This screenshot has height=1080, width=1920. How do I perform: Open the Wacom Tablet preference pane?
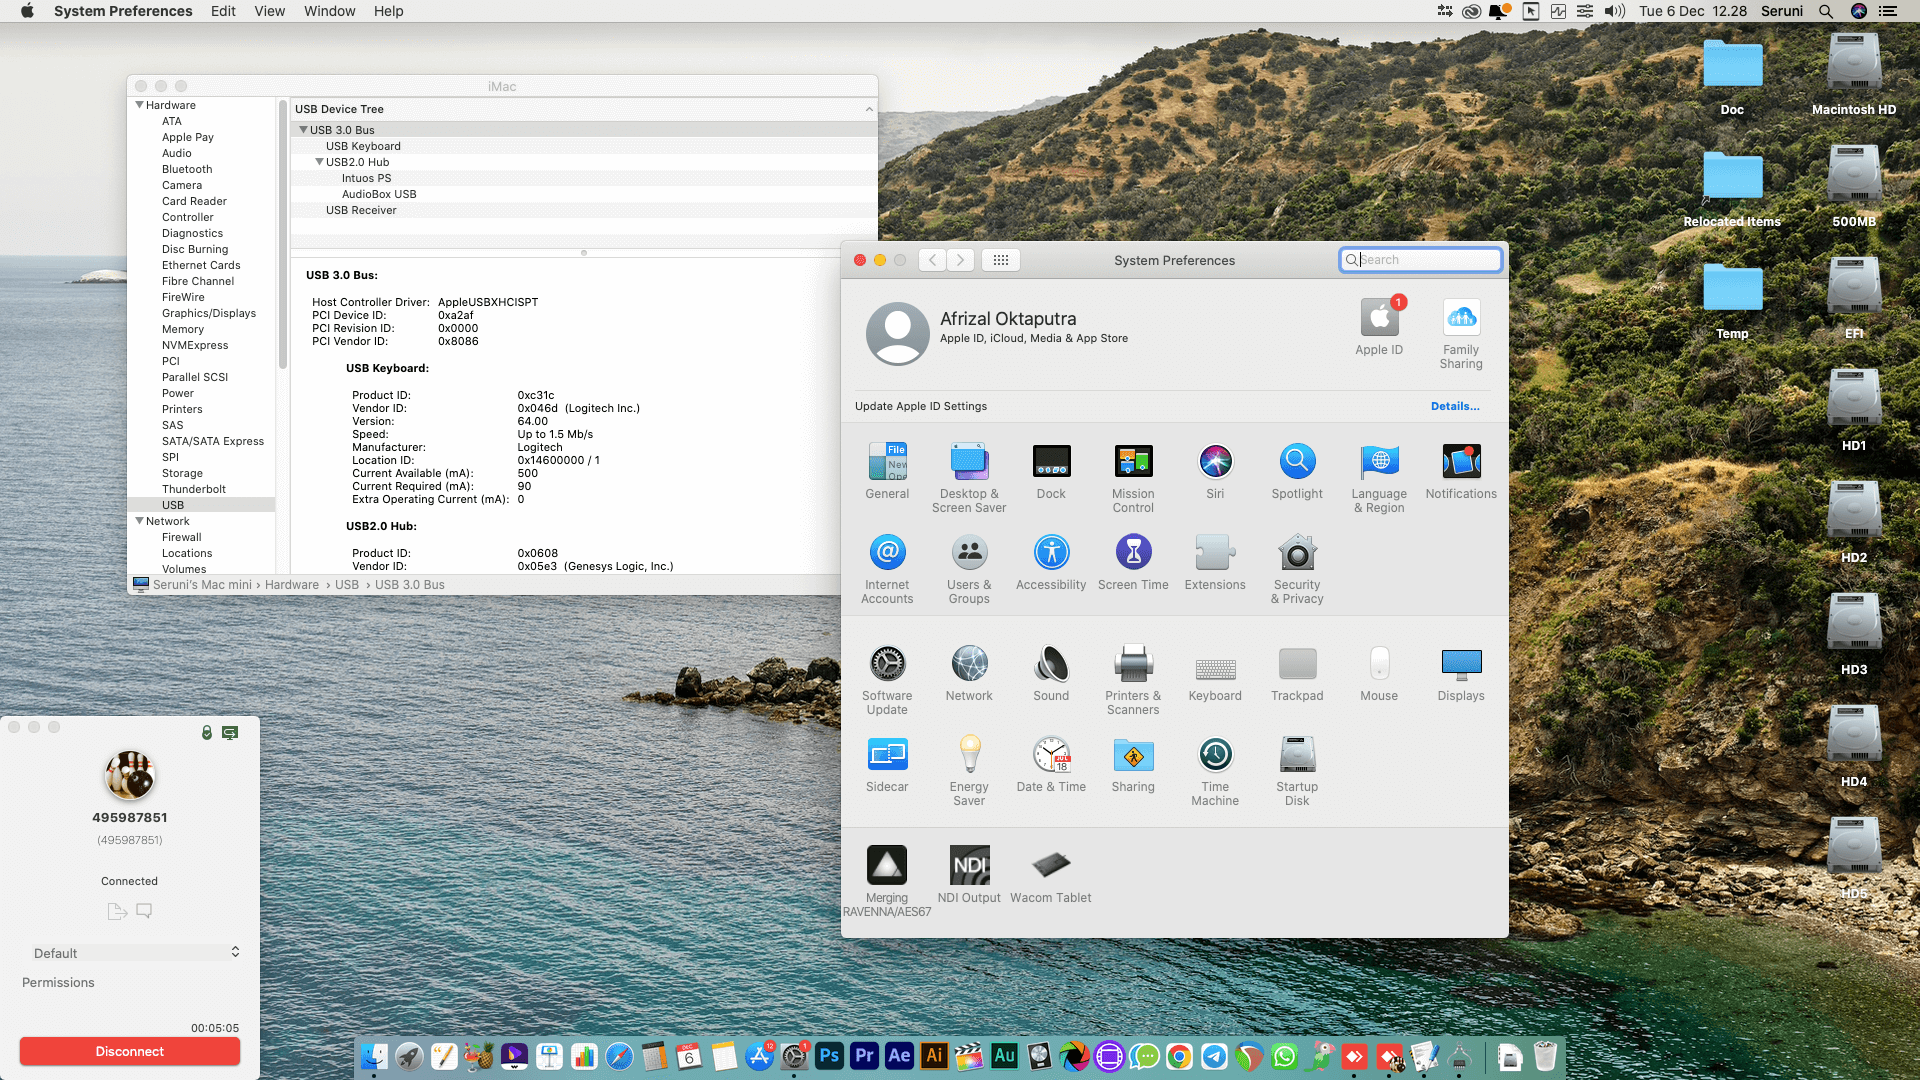tap(1050, 866)
